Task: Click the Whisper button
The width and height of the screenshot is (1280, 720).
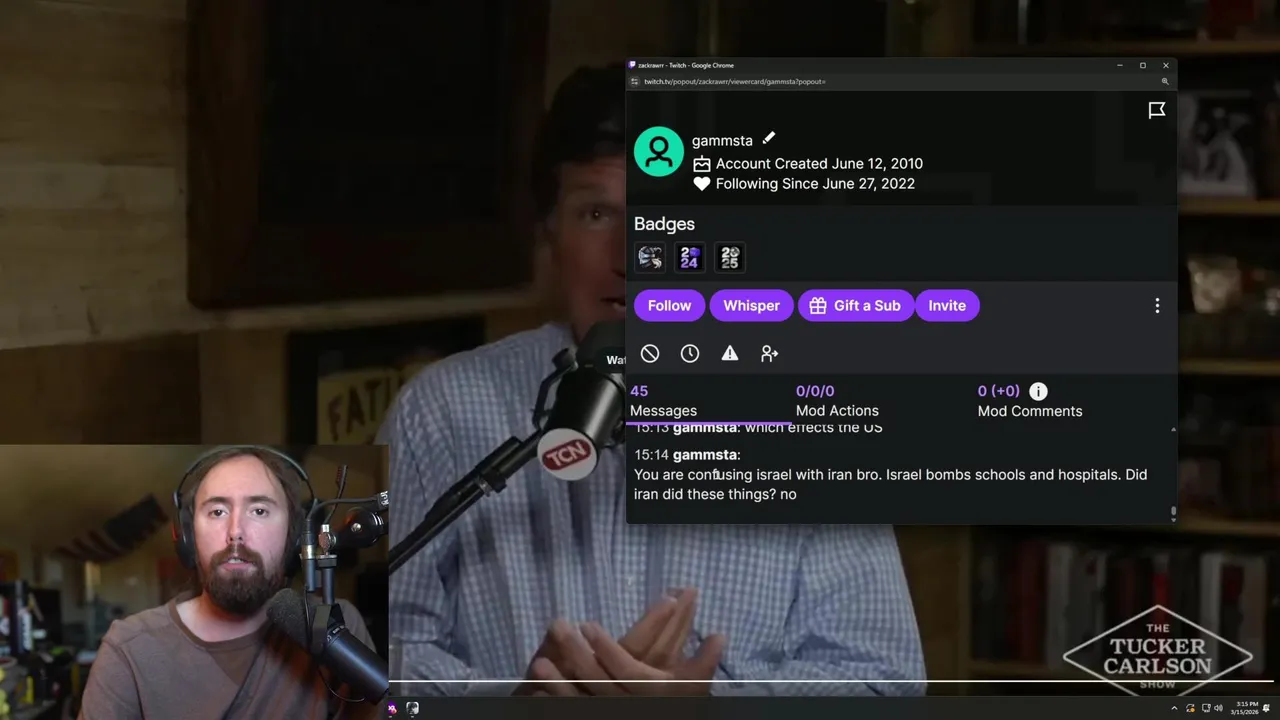Action: (751, 306)
